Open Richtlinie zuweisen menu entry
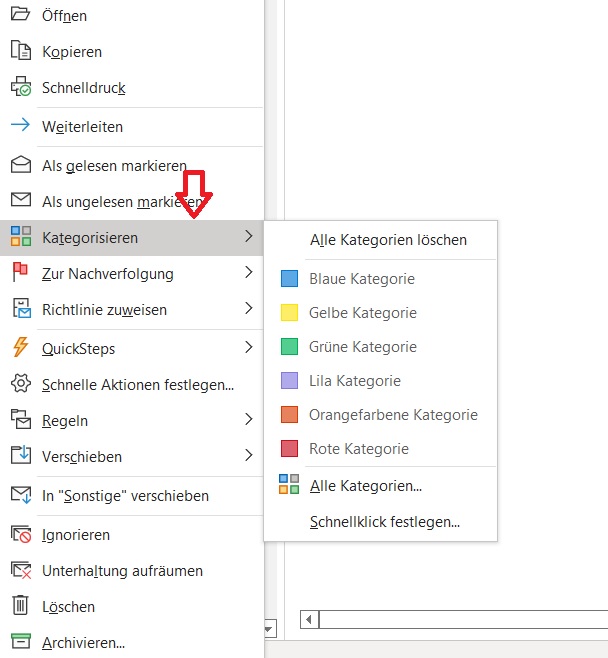This screenshot has height=658, width=608. tap(132, 310)
